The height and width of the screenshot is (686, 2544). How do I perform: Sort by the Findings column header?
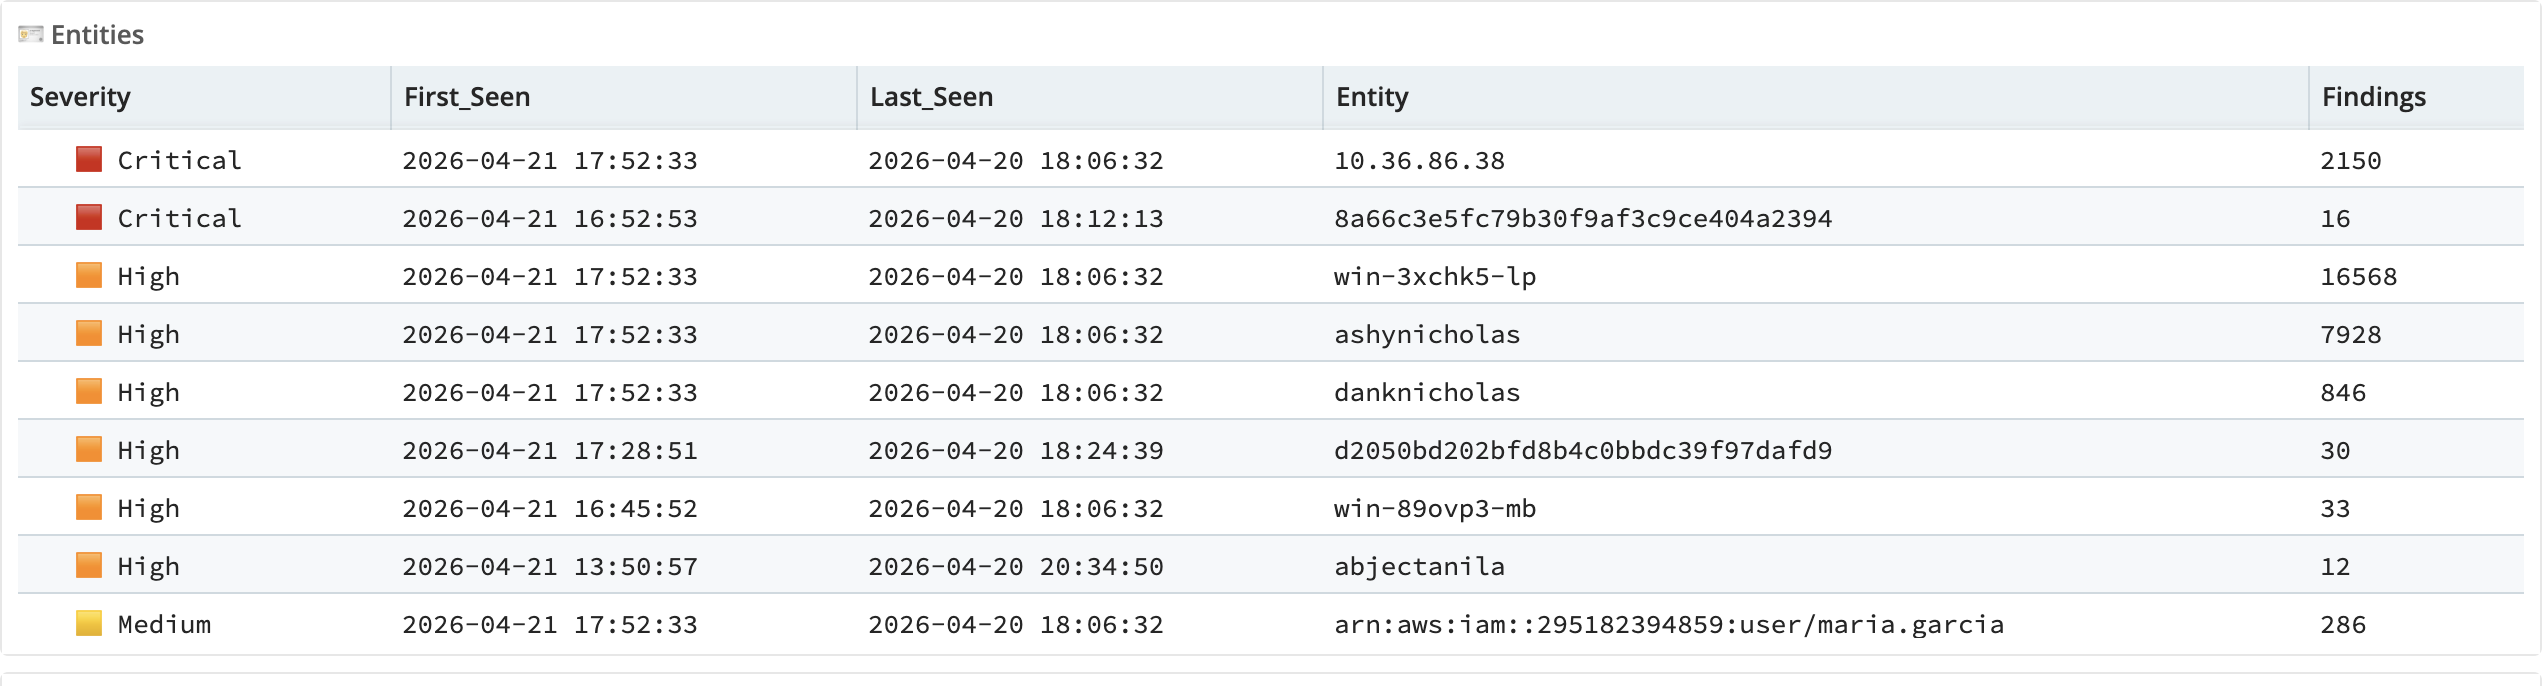coord(2374,97)
